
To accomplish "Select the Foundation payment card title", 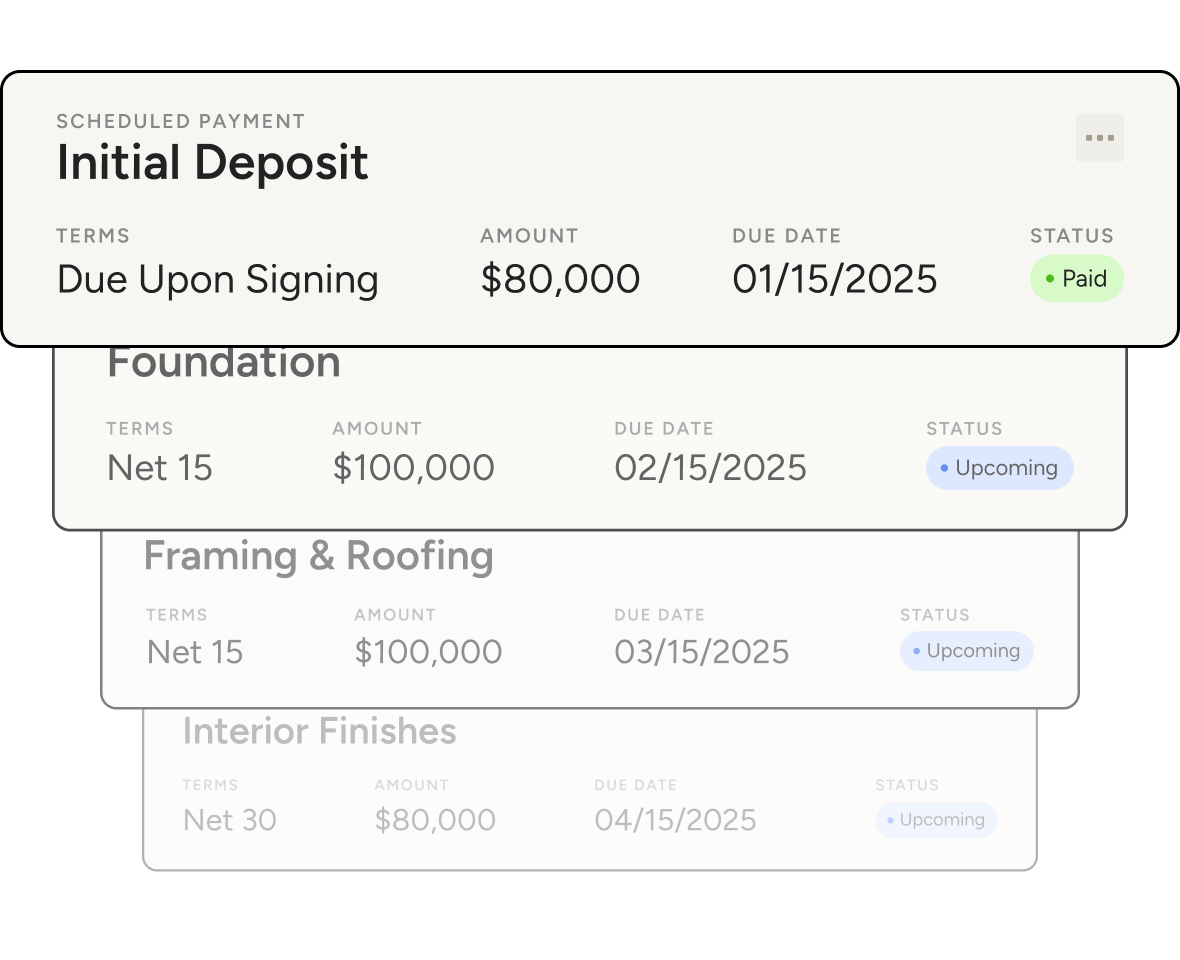I will 224,362.
